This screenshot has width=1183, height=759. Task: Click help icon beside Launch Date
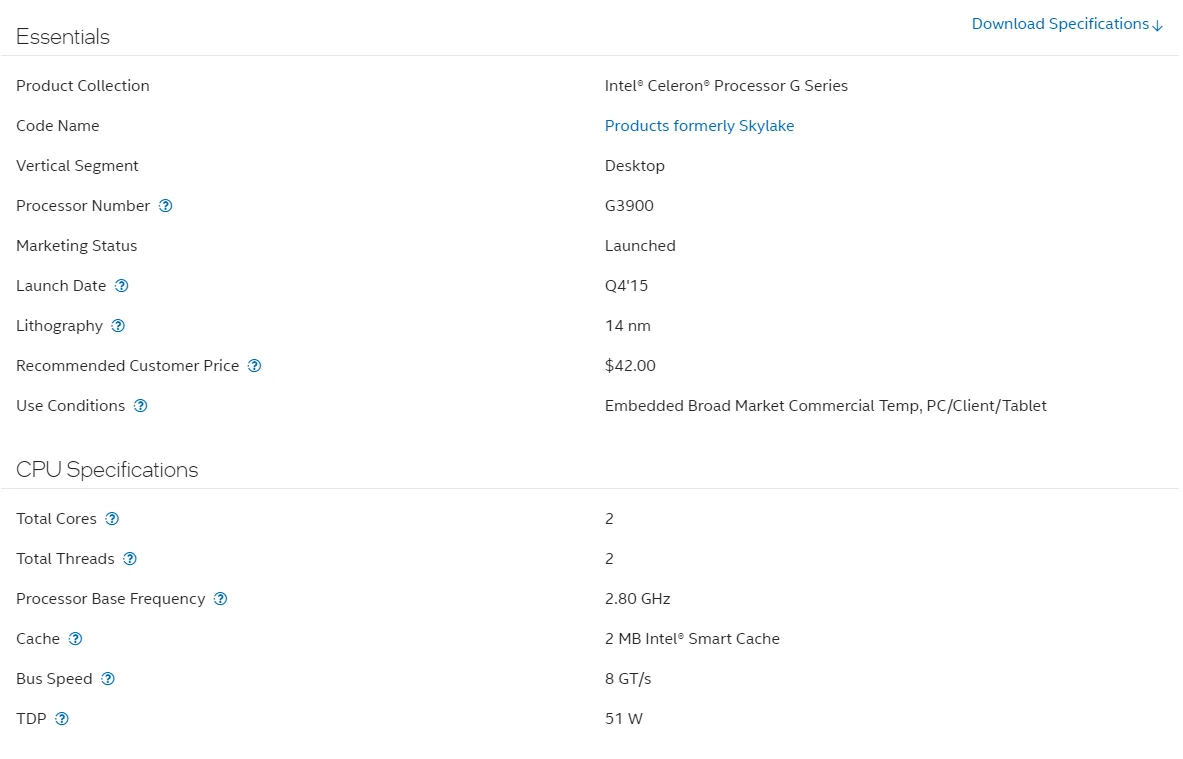(122, 286)
